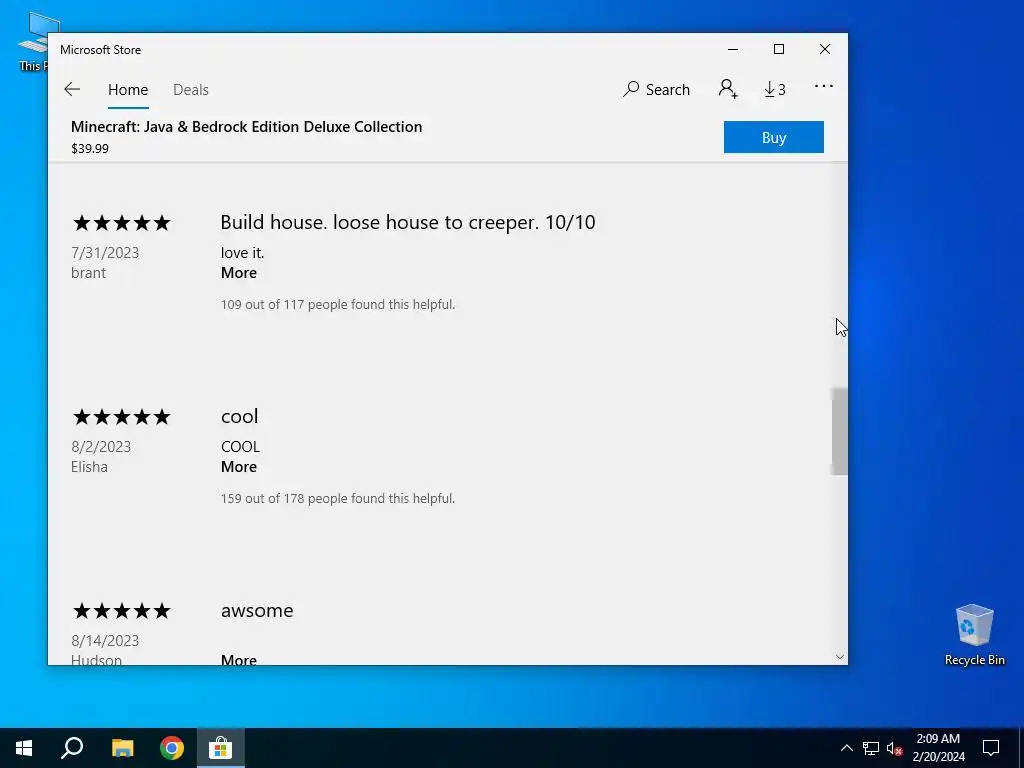Click the date 8/14/2023

(104, 641)
